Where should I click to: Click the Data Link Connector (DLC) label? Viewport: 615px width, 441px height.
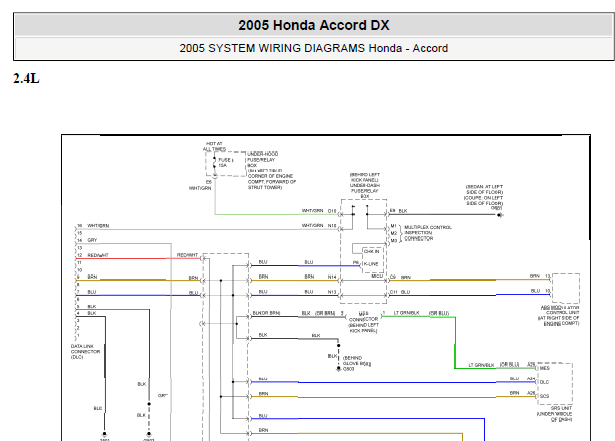[85, 352]
